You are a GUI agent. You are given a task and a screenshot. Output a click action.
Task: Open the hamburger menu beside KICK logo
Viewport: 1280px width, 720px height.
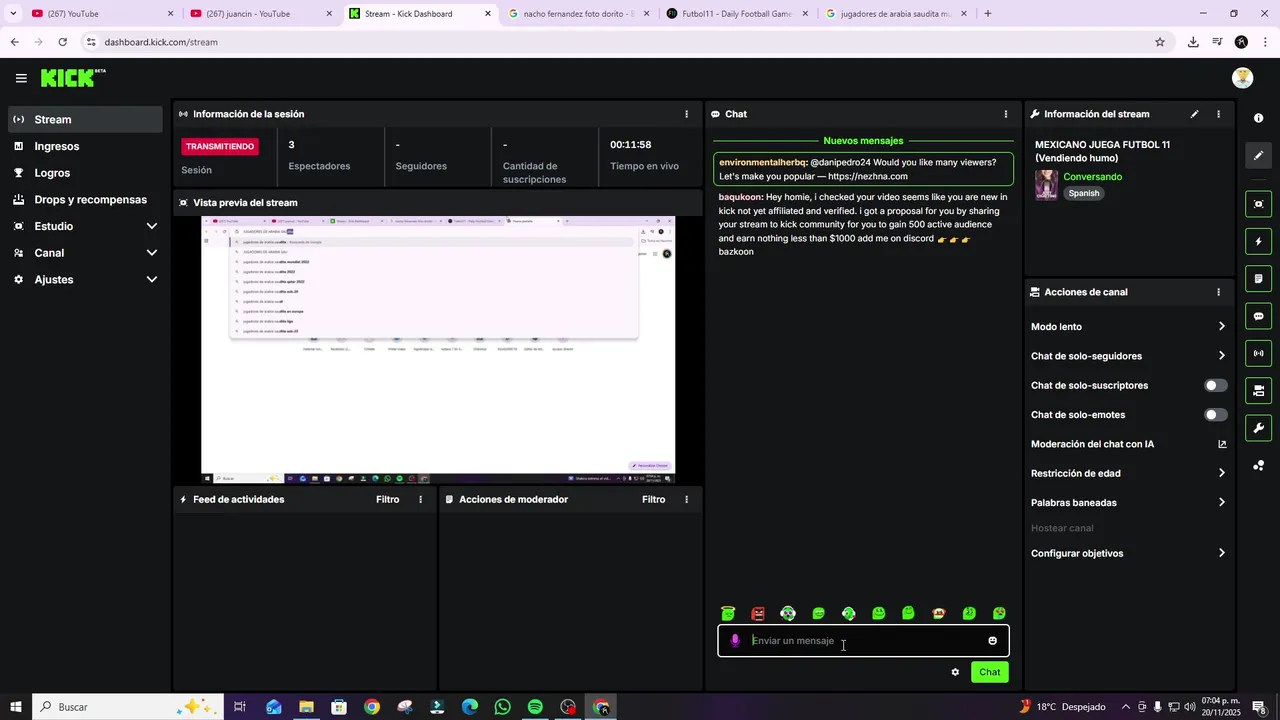(x=21, y=78)
